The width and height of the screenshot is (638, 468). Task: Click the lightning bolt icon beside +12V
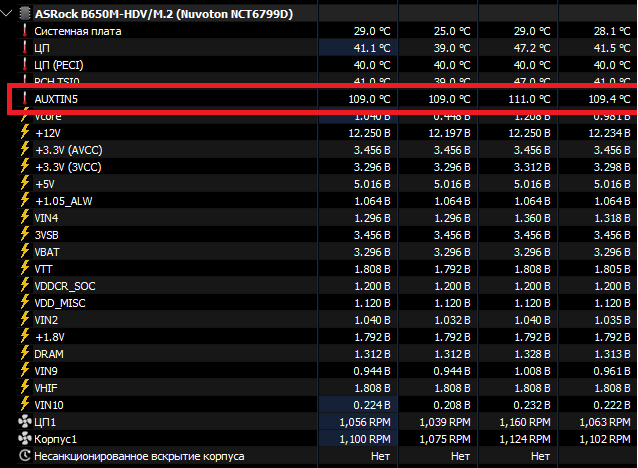click(25, 133)
